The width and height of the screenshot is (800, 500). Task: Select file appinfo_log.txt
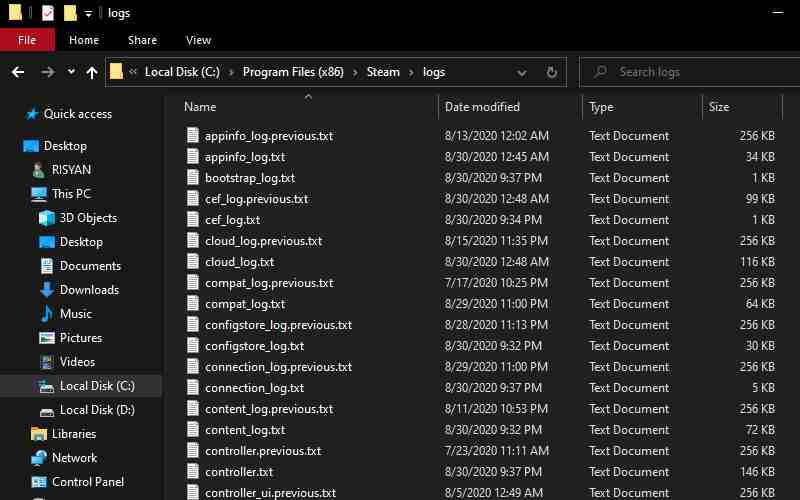[x=245, y=157]
